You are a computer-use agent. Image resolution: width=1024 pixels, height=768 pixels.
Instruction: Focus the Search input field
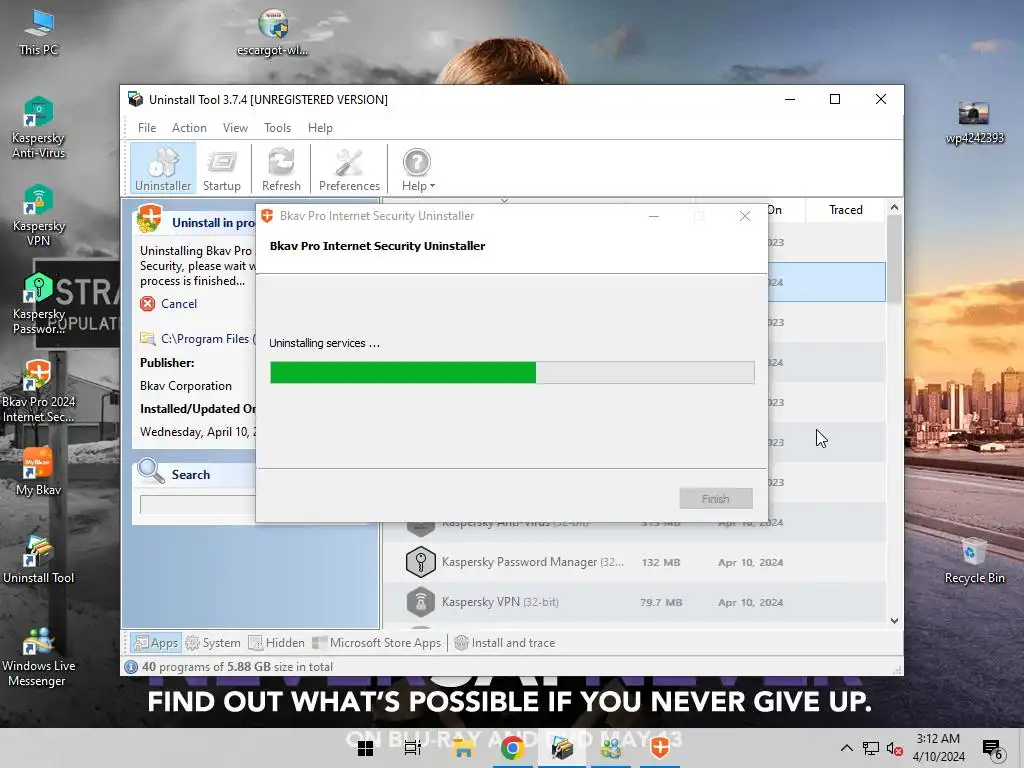pos(197,504)
